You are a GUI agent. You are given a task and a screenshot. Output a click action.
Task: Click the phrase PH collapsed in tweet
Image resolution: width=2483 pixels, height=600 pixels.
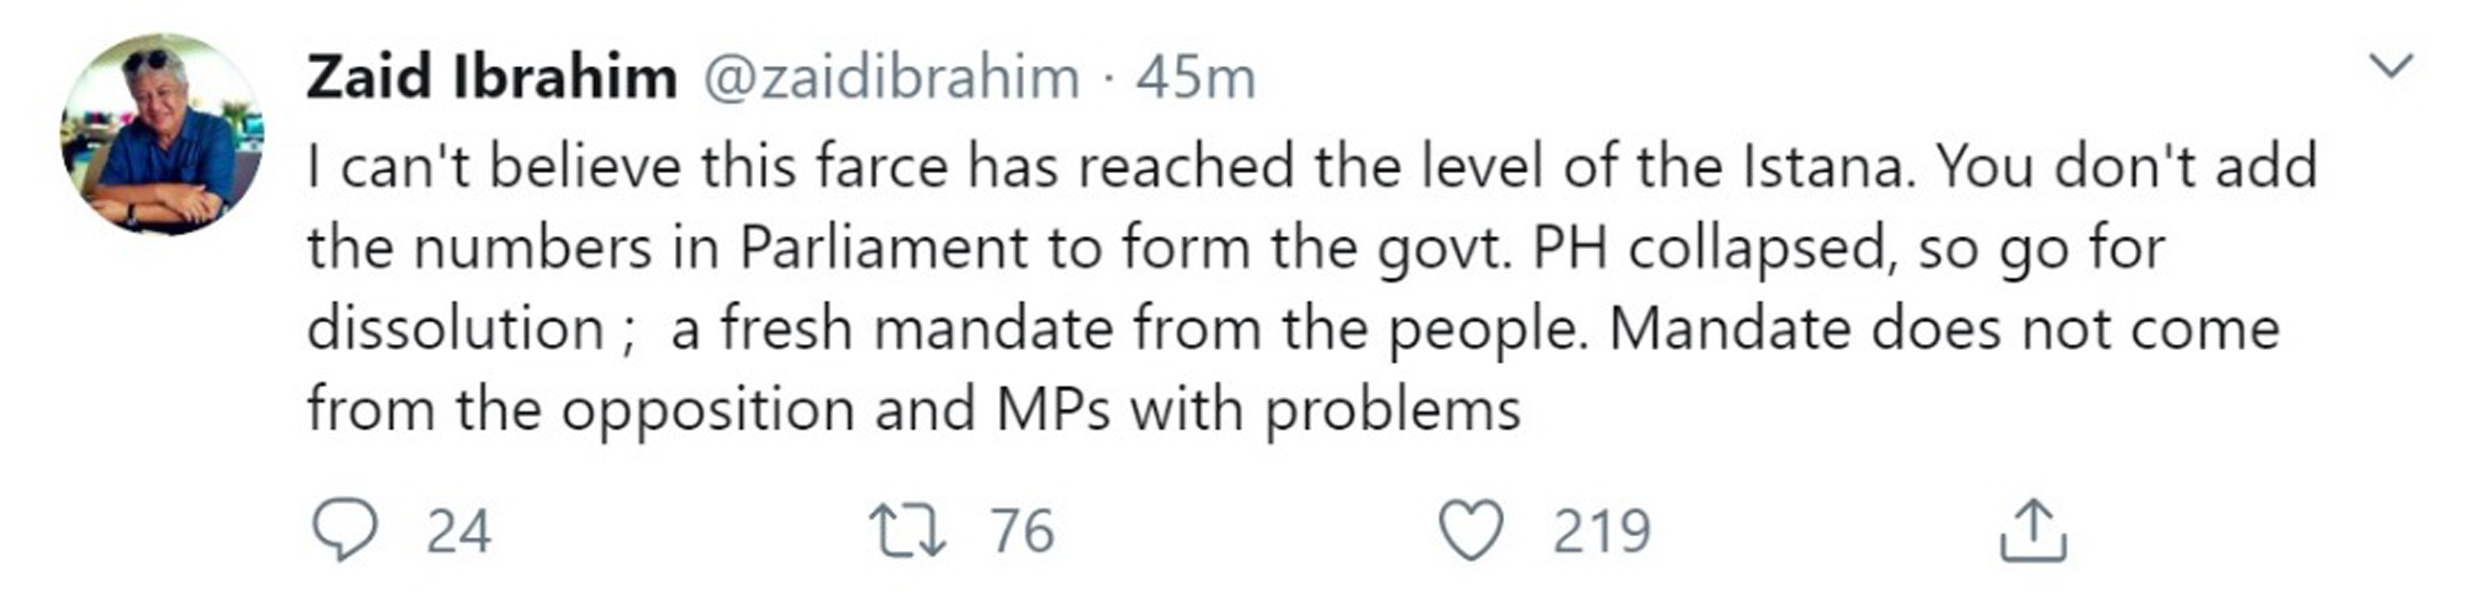tap(1716, 249)
